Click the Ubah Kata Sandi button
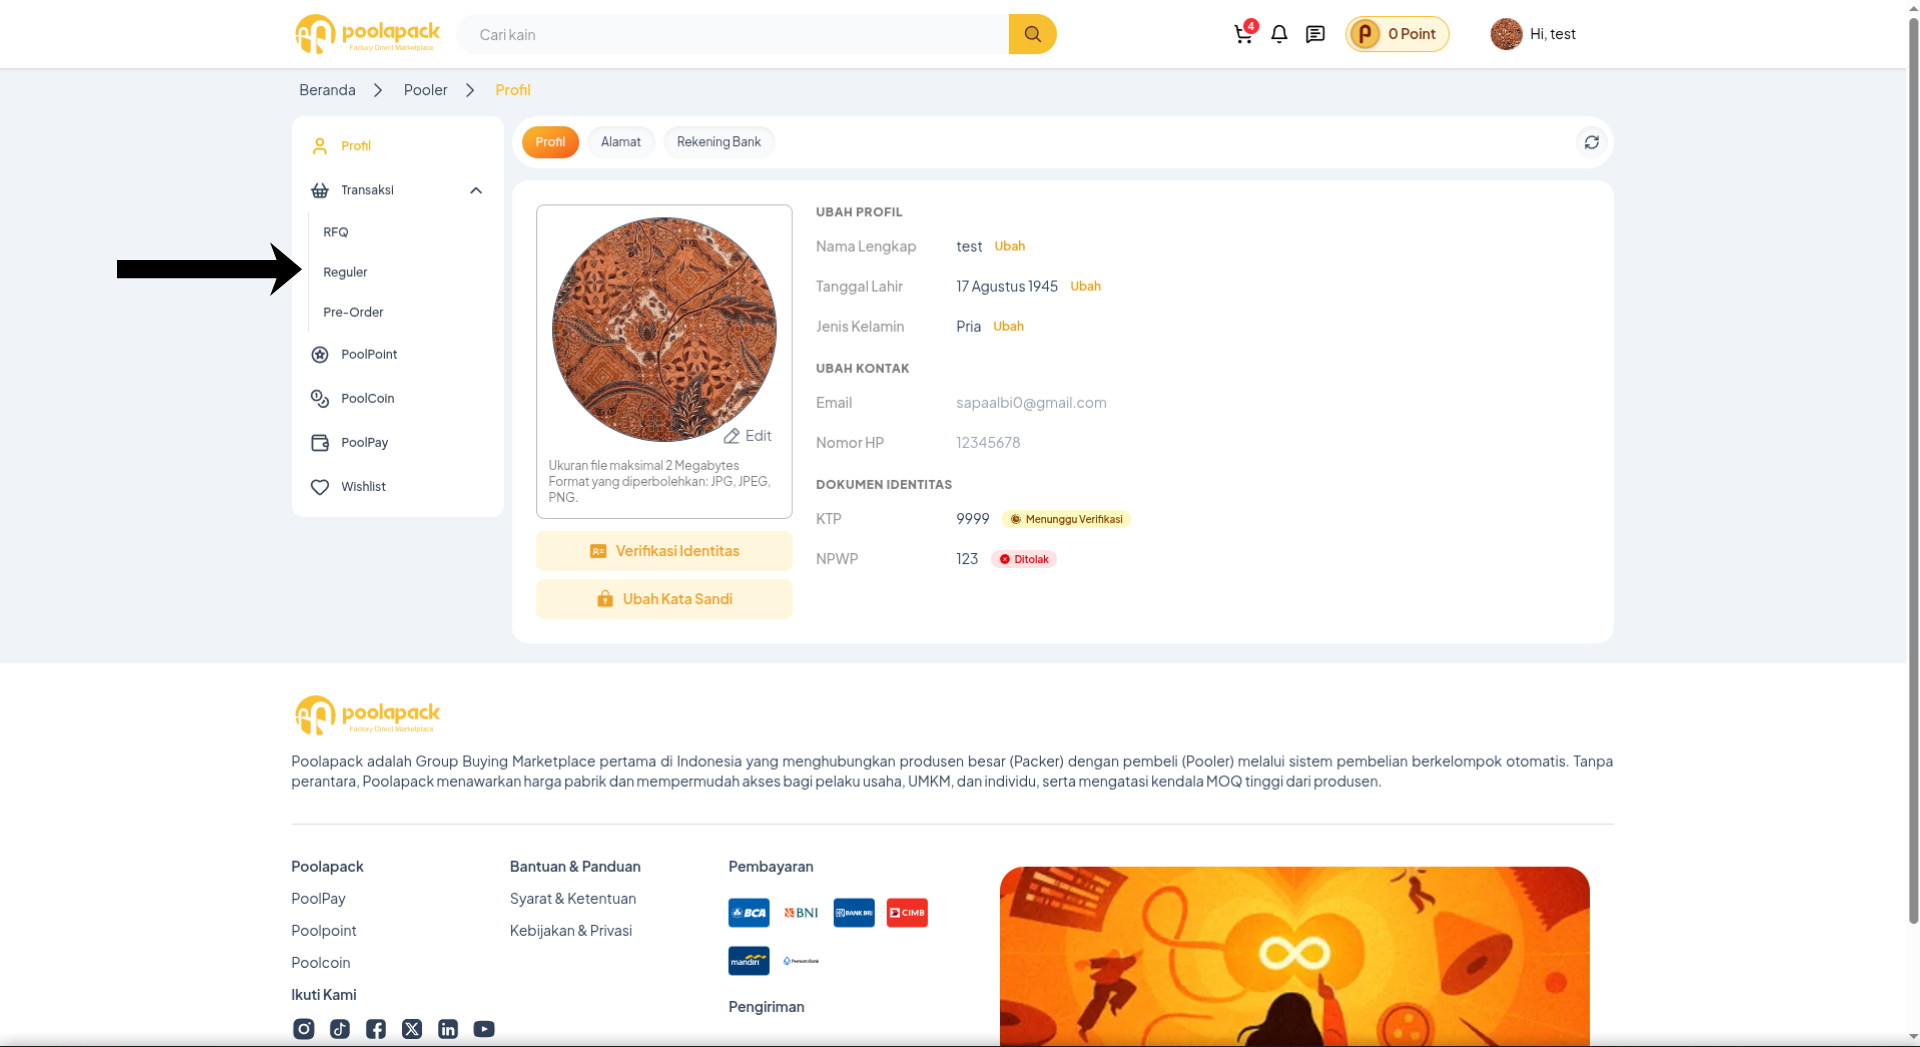 [664, 599]
